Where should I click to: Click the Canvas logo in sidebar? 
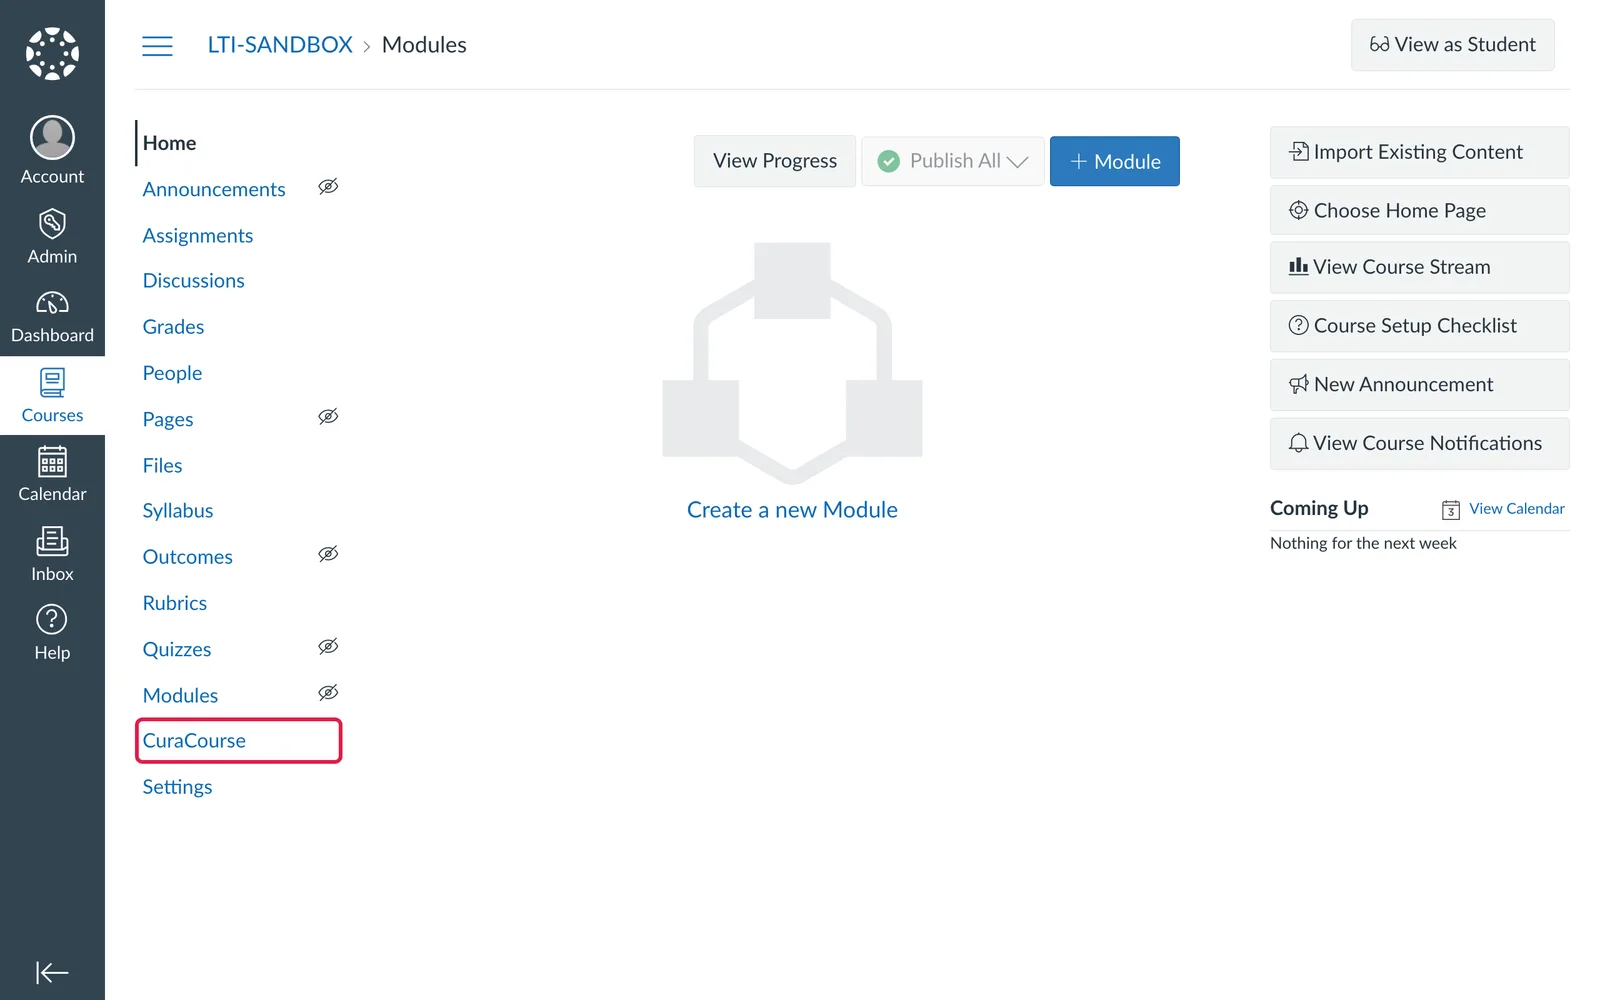pos(52,53)
